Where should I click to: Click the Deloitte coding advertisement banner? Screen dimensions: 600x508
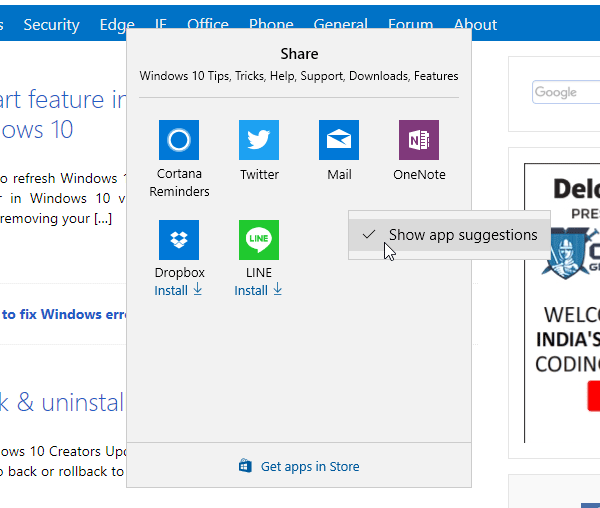pos(562,303)
